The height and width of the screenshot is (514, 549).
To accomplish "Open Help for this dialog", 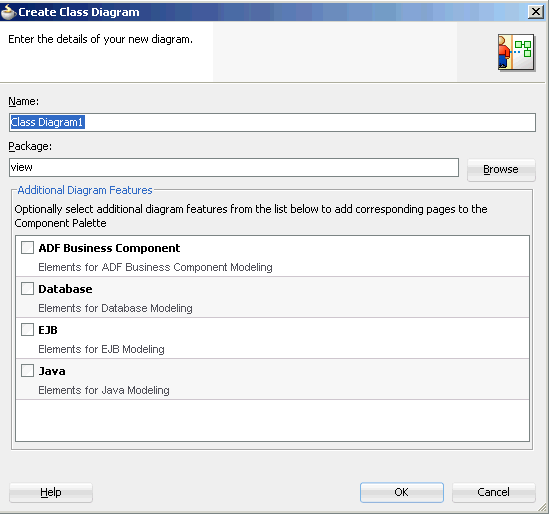I will coord(51,492).
